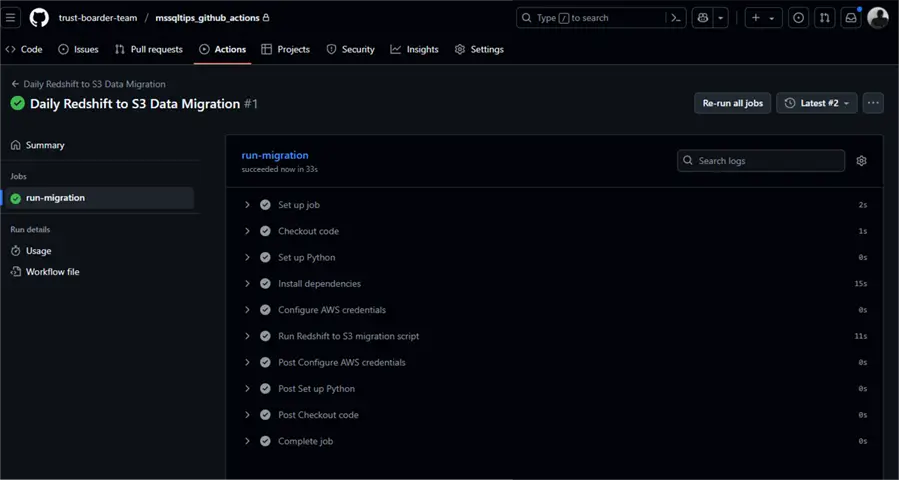Open the Insights tab

coord(414,49)
